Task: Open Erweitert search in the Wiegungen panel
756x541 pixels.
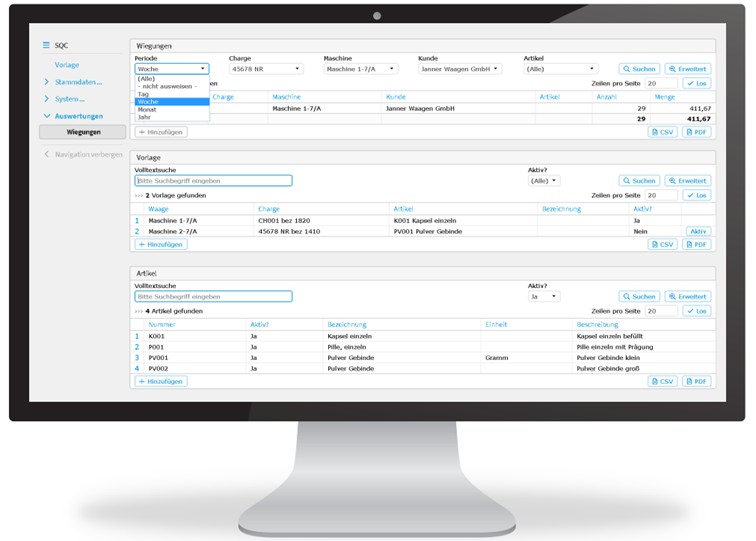Action: [687, 69]
